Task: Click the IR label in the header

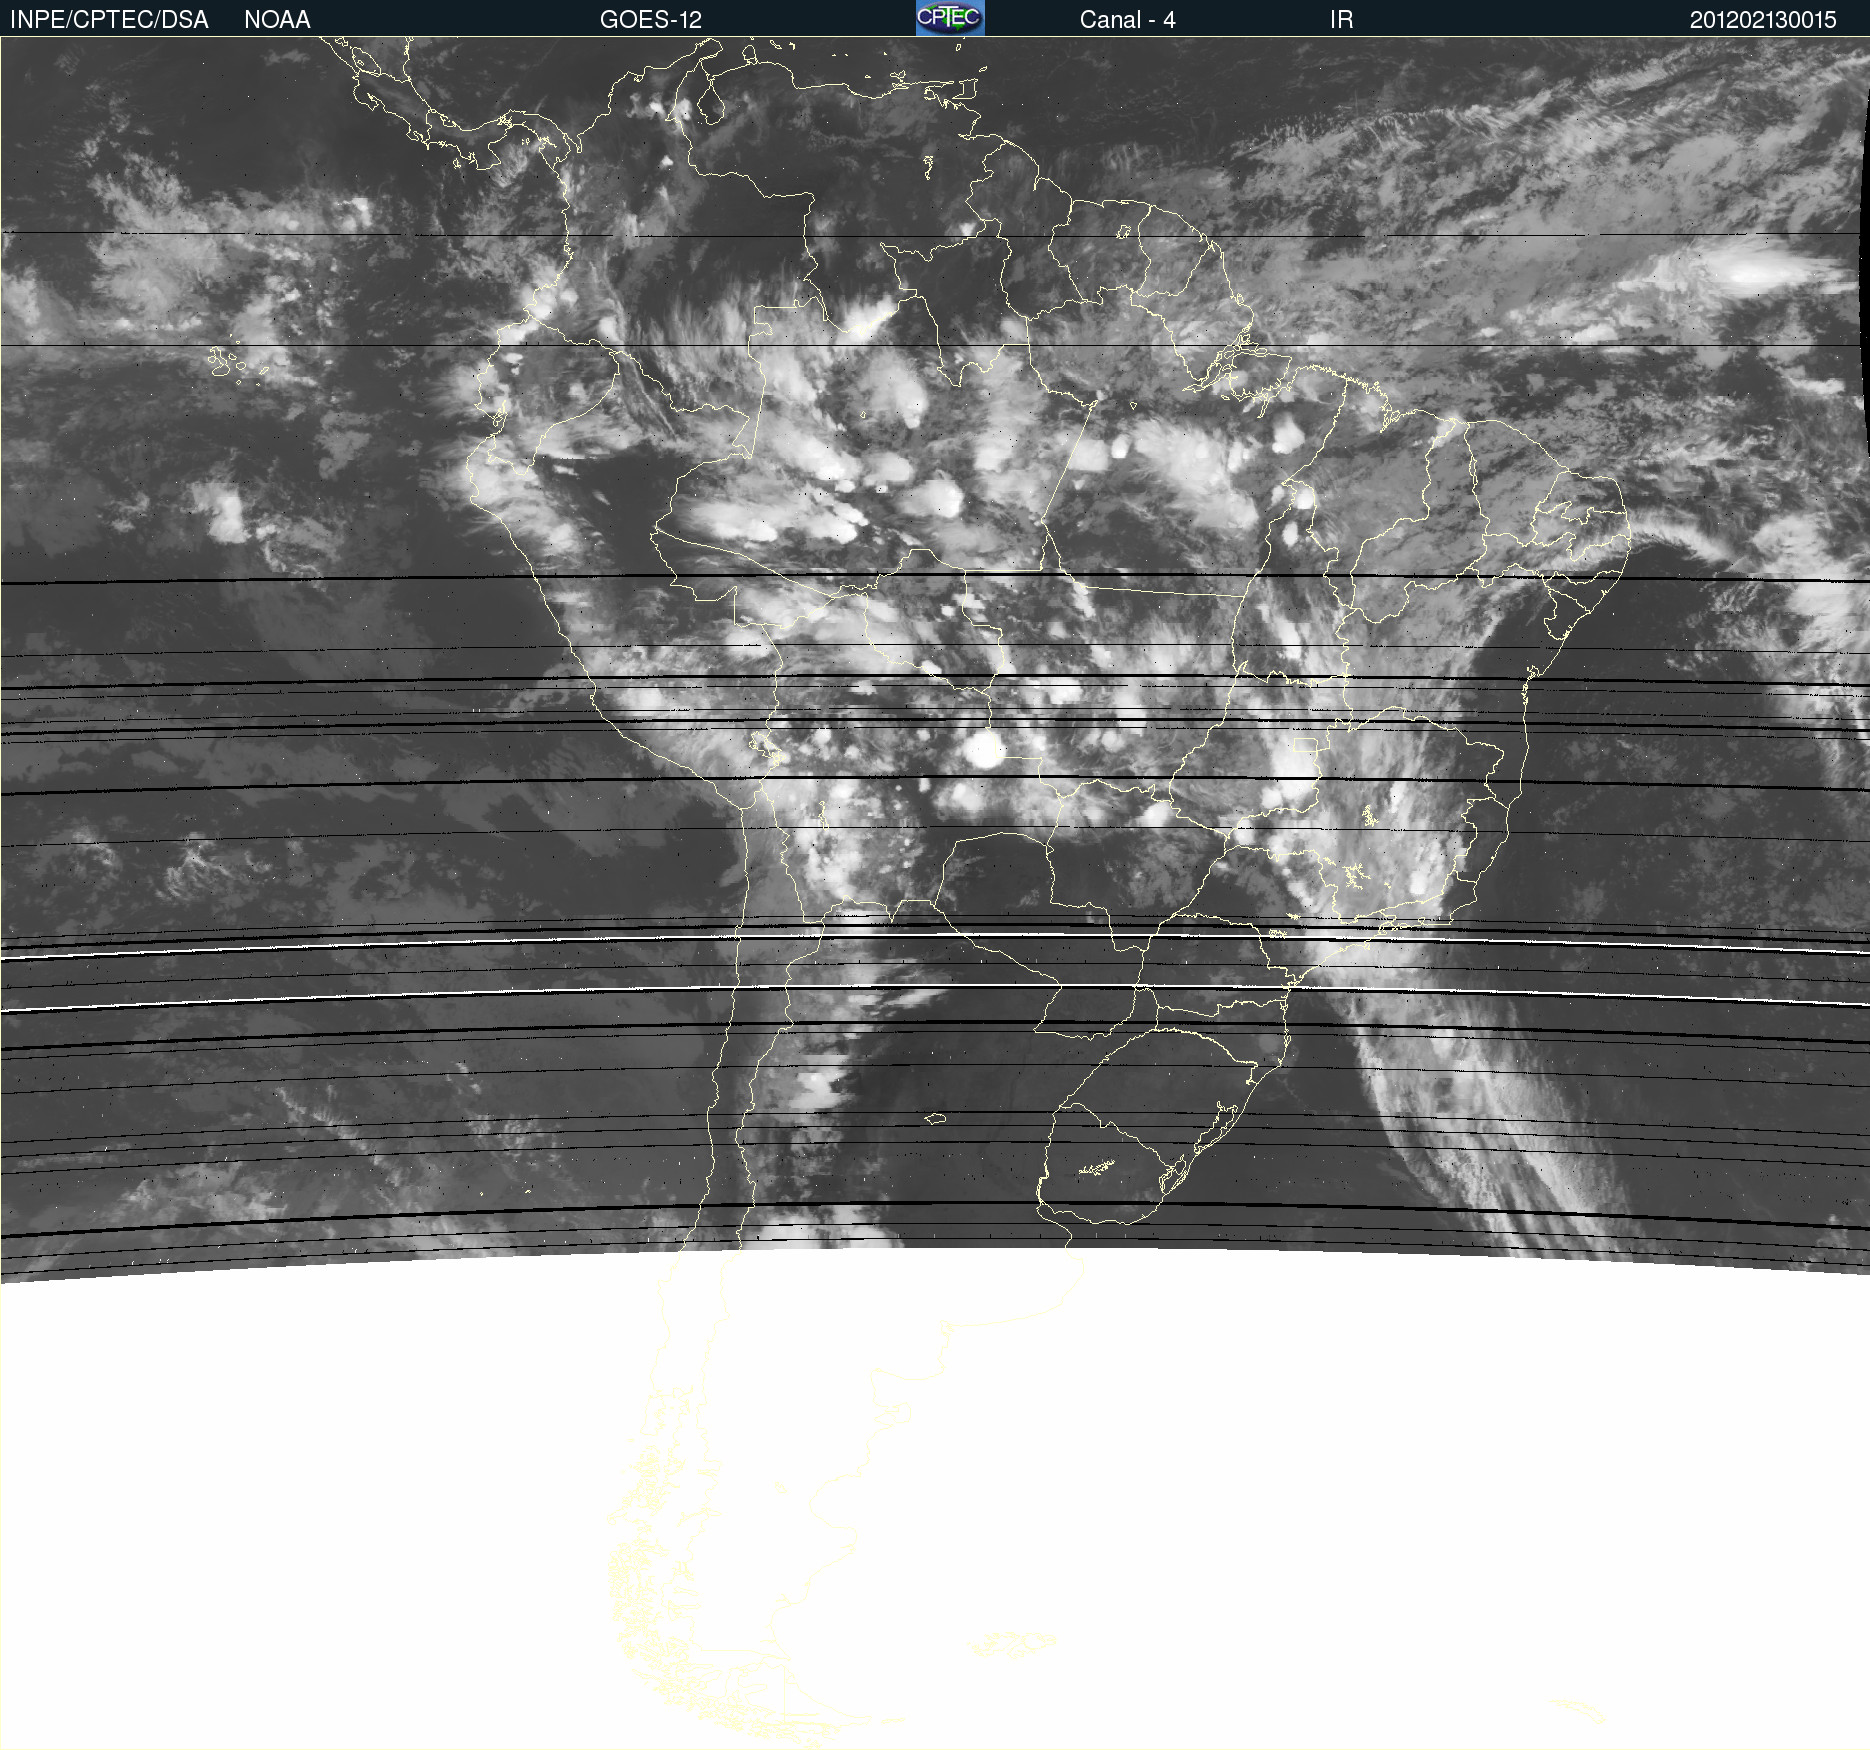Action: pos(1341,20)
